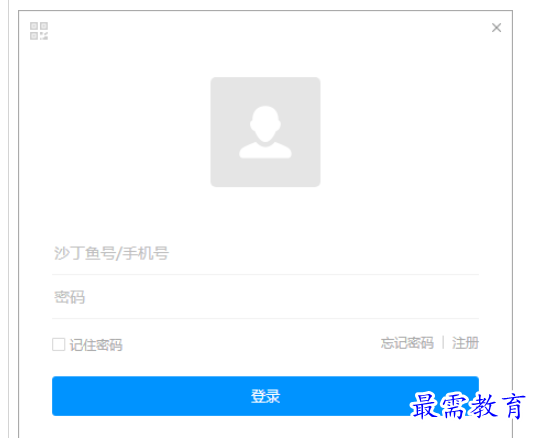Focus the 密码 password field
This screenshot has height=438, width=534.
point(265,297)
